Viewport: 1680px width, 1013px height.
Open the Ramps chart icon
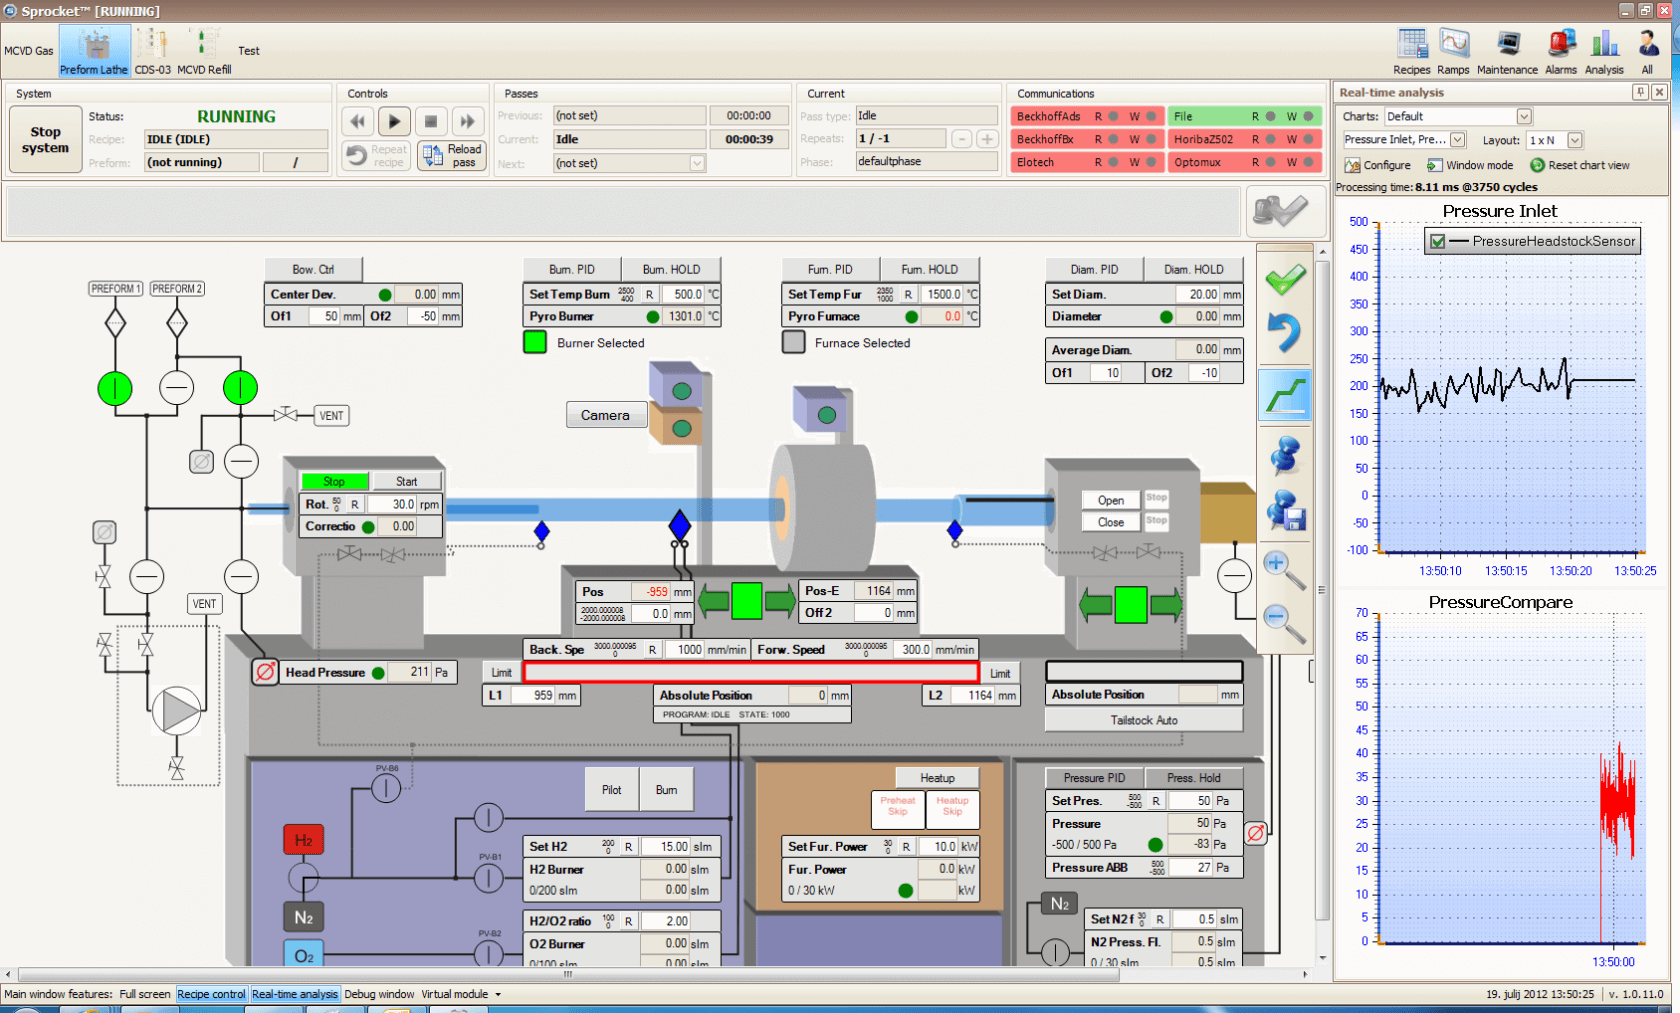pyautogui.click(x=1453, y=46)
